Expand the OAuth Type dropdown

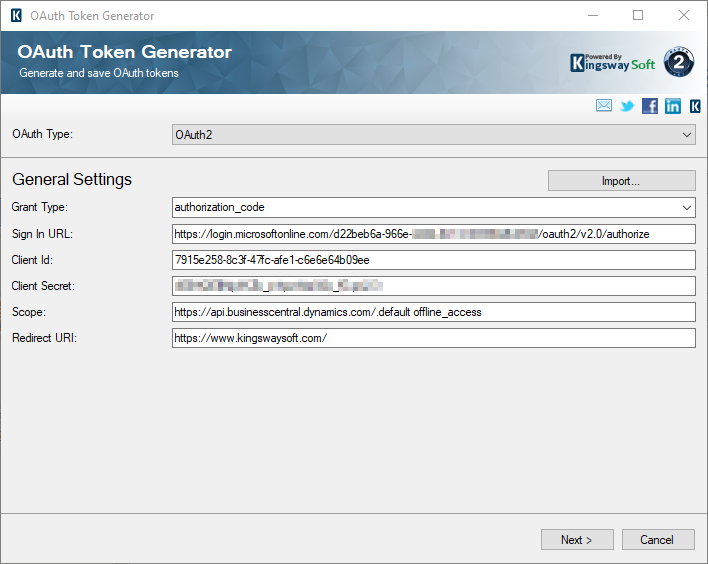433,134
